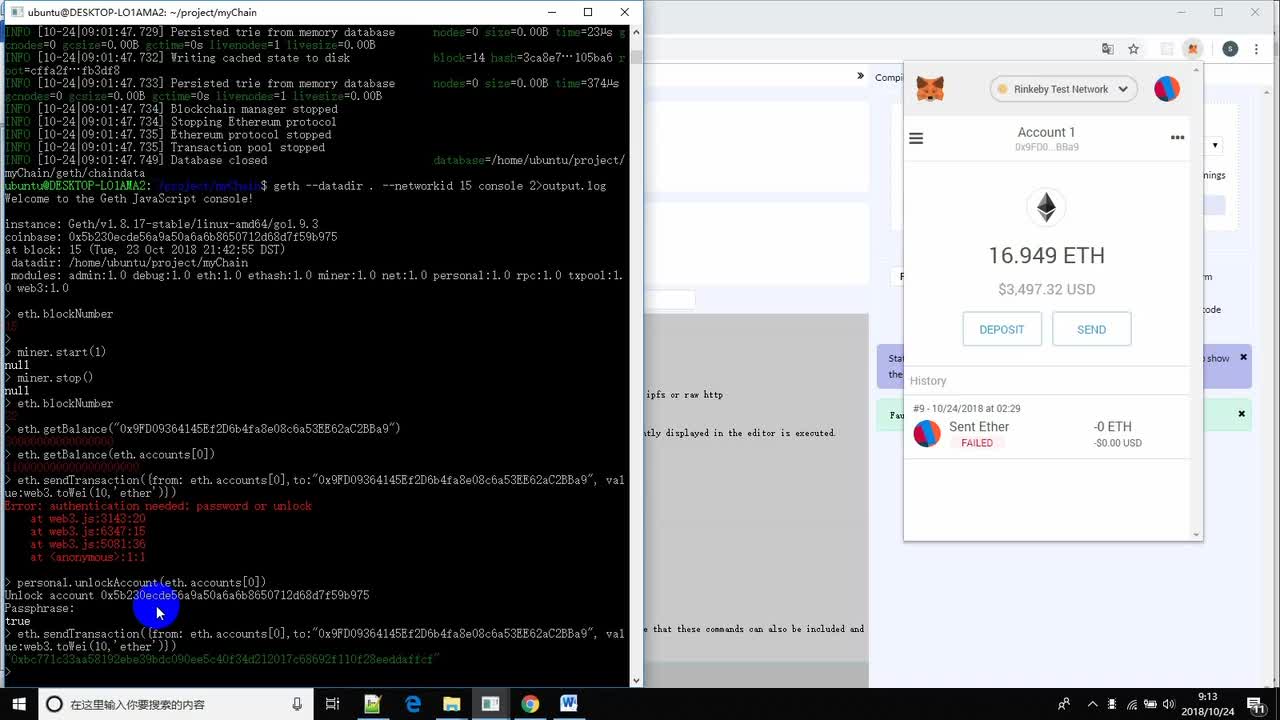
Task: Click the transaction hash output line in terminal
Action: click(x=223, y=659)
